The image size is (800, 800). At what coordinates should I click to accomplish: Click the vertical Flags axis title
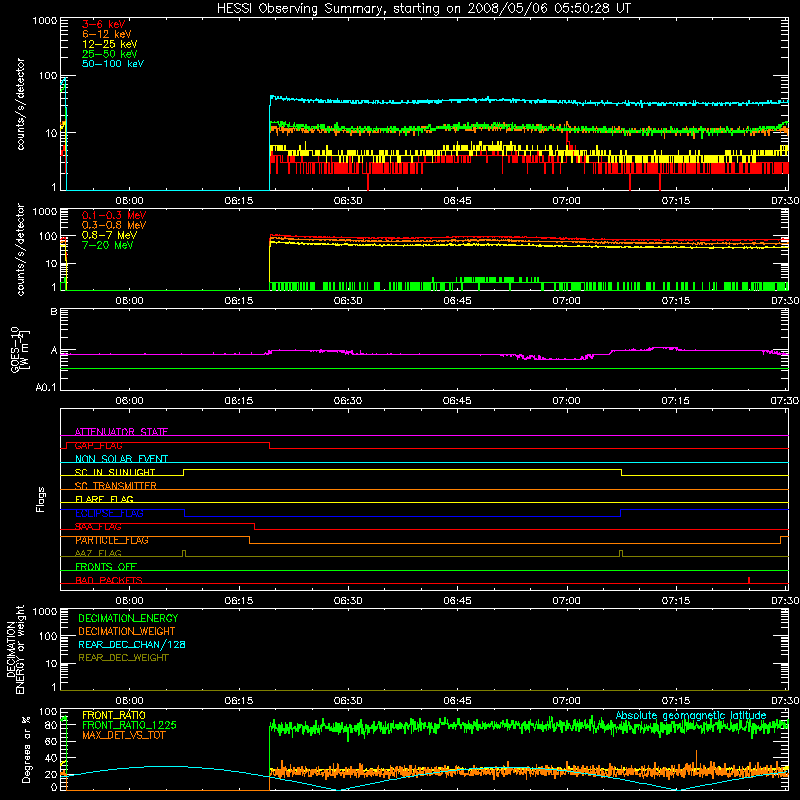click(x=41, y=499)
